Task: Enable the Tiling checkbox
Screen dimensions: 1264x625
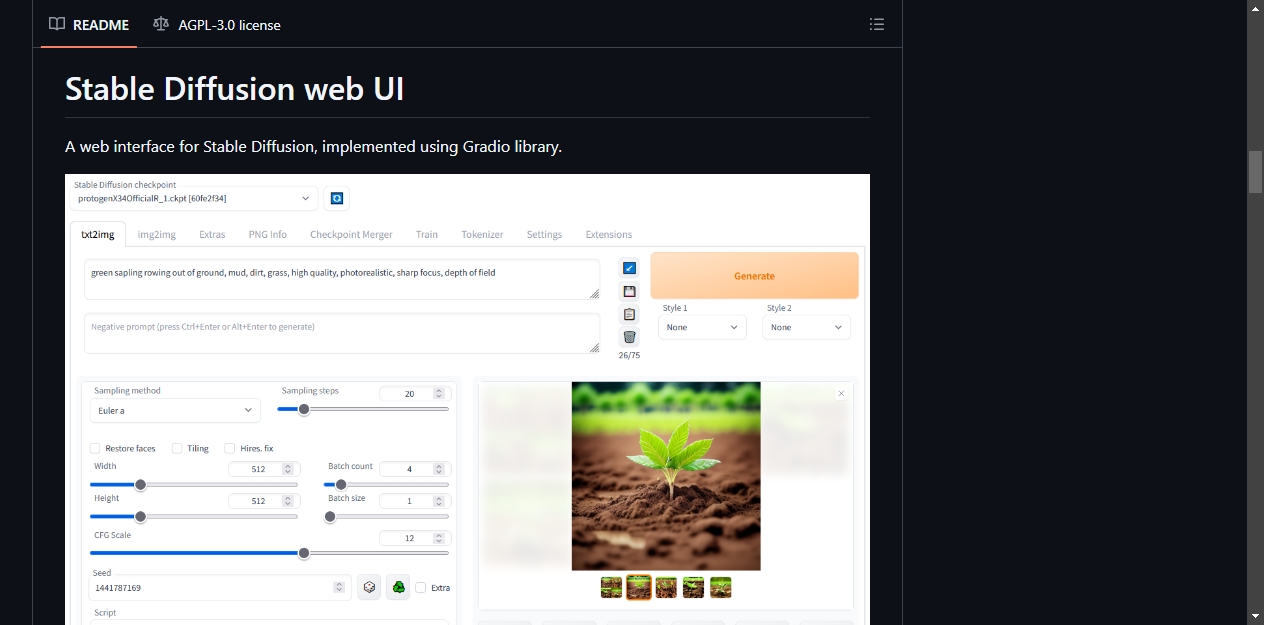Action: pyautogui.click(x=177, y=448)
